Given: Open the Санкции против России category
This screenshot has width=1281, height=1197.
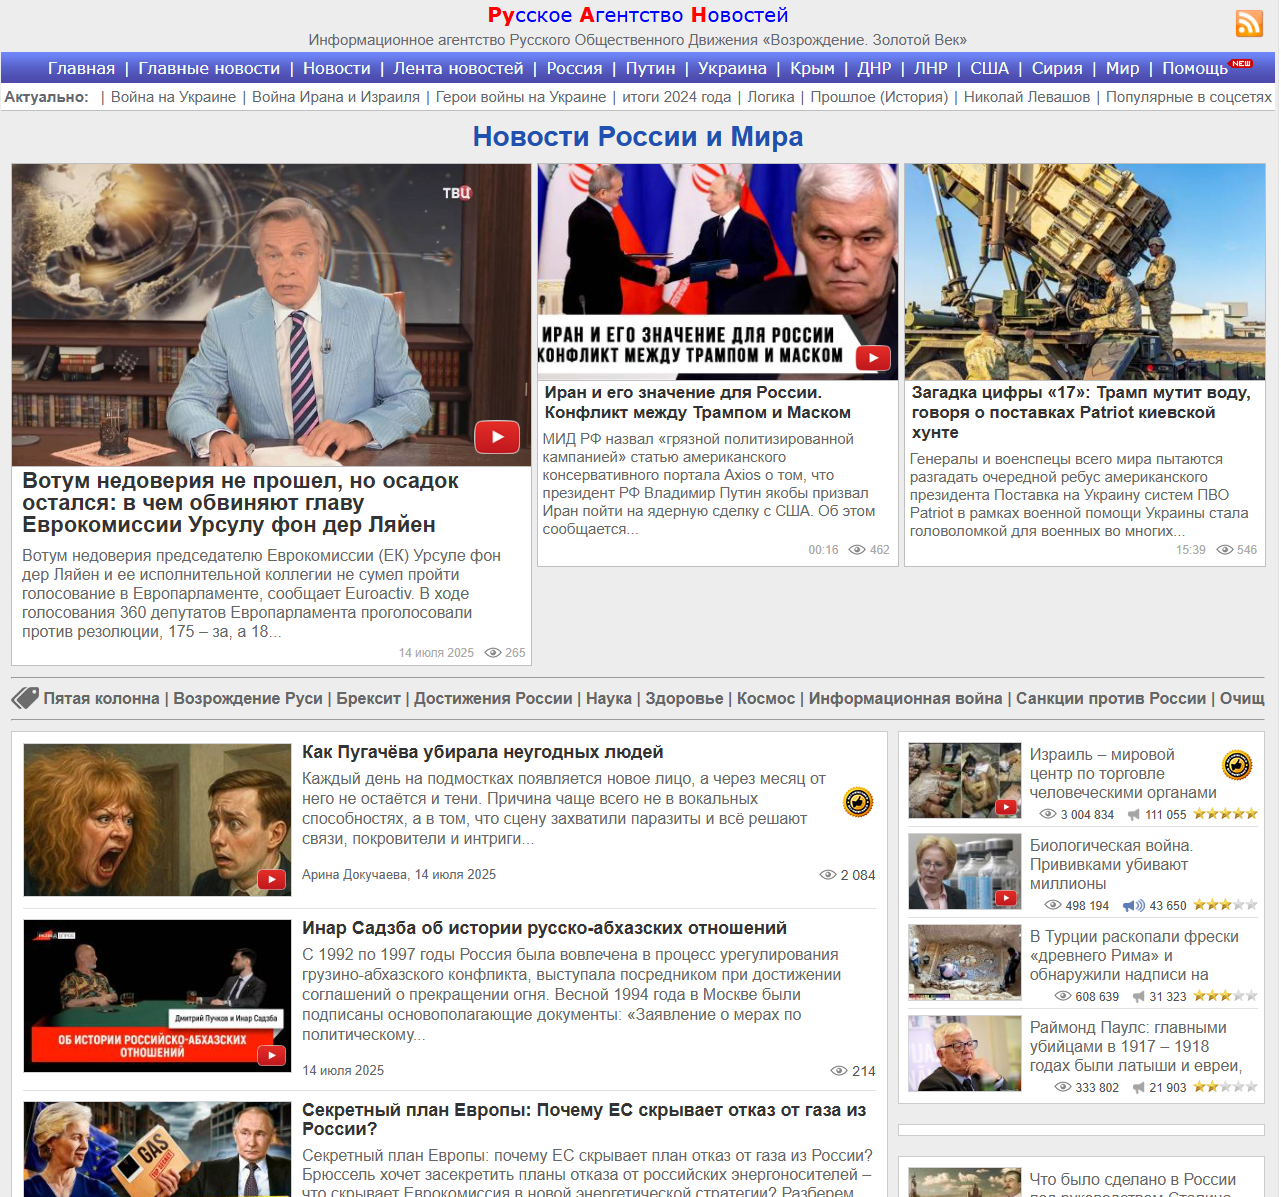Looking at the screenshot, I should tap(1111, 698).
